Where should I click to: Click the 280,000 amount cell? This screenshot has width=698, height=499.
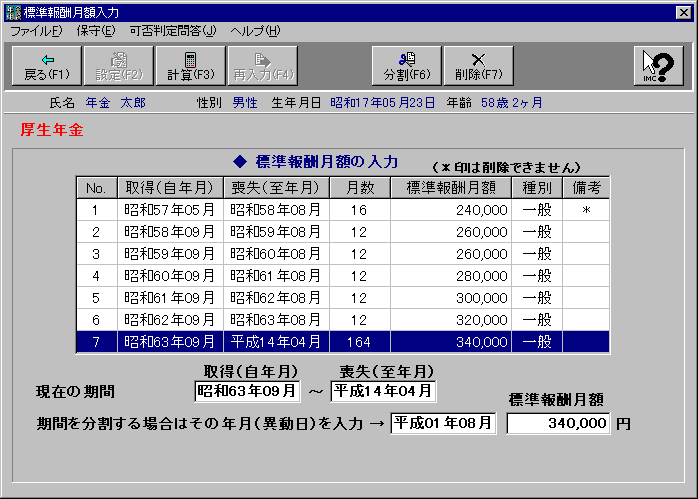pyautogui.click(x=451, y=276)
